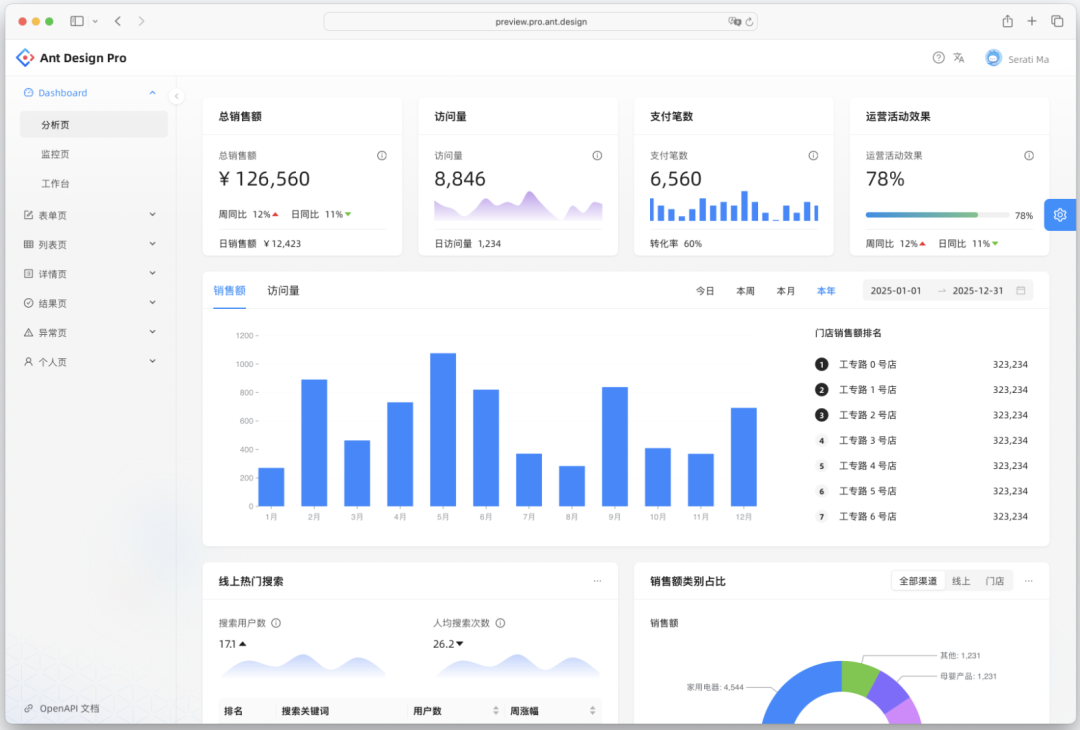Switch to the 销售额 tab
1080x730 pixels.
pos(229,291)
